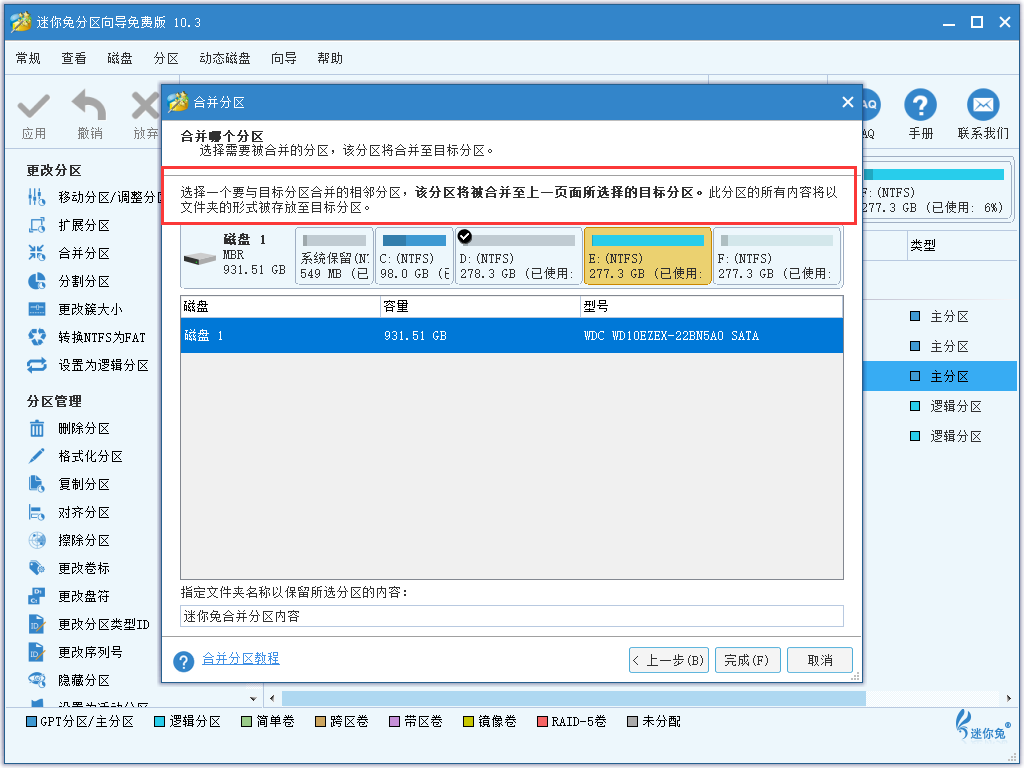Click the 撤销 (Undo) arrow icon
The height and width of the screenshot is (768, 1024).
pos(89,105)
